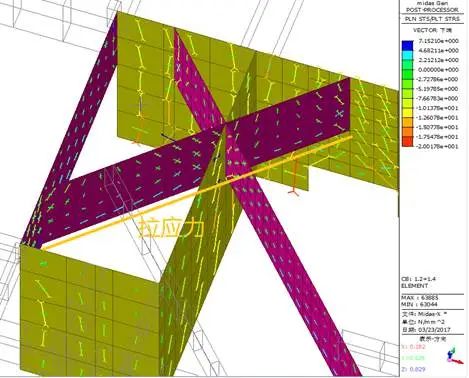Pick the red legend swatch at bottom
Image resolution: width=469 pixels, height=378 pixels.
(407, 142)
